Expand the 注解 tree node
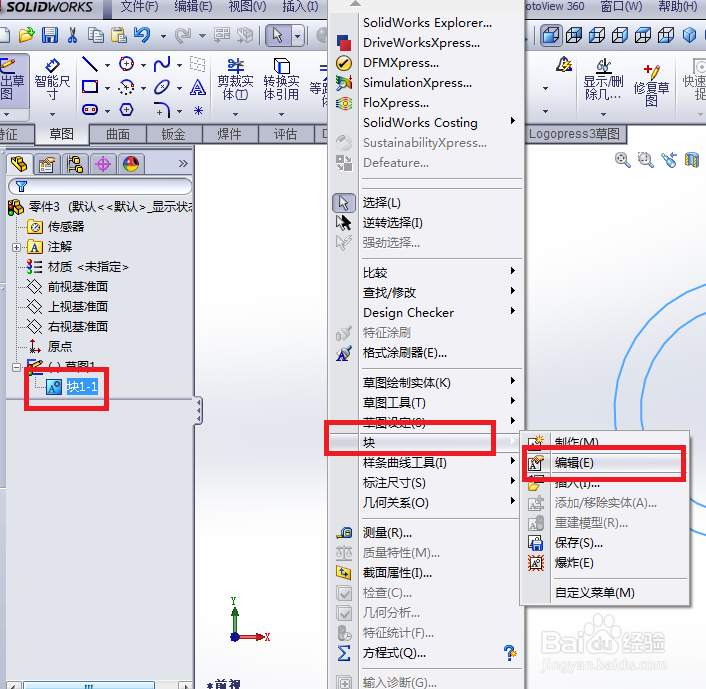Image resolution: width=706 pixels, height=689 pixels. coord(16,247)
